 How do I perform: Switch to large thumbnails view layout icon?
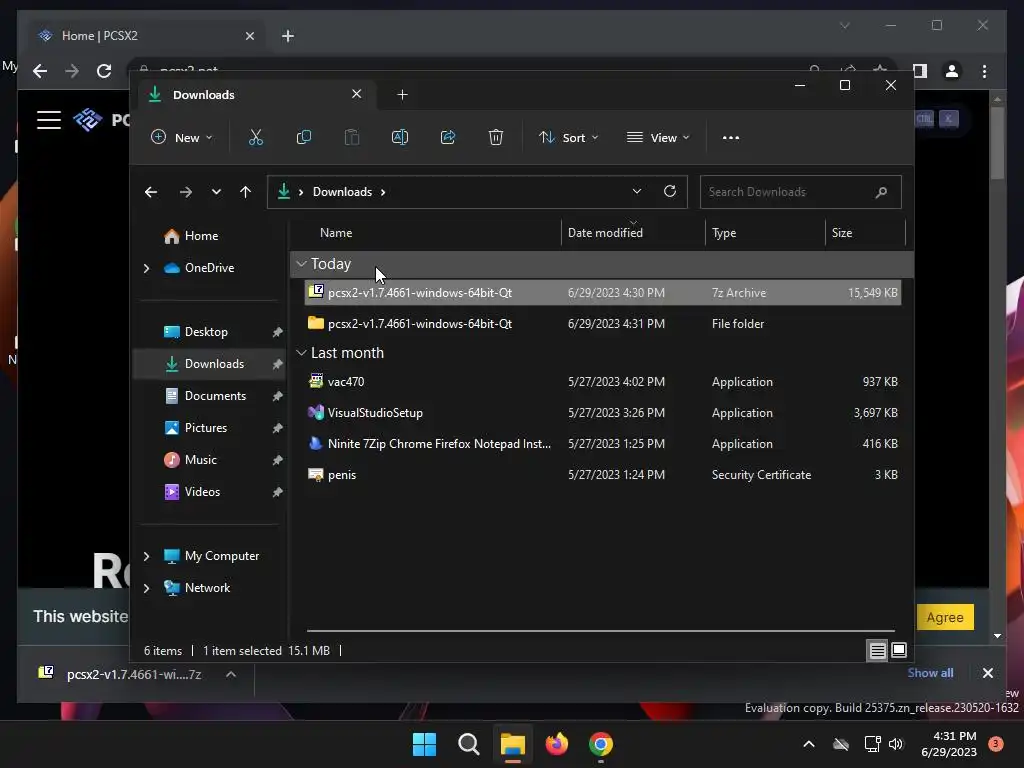(x=899, y=650)
